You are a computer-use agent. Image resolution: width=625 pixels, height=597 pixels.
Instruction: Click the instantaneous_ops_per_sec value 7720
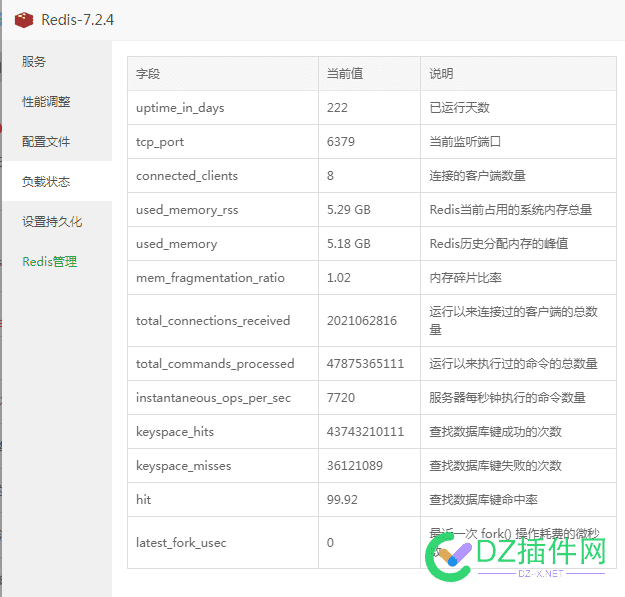(341, 398)
